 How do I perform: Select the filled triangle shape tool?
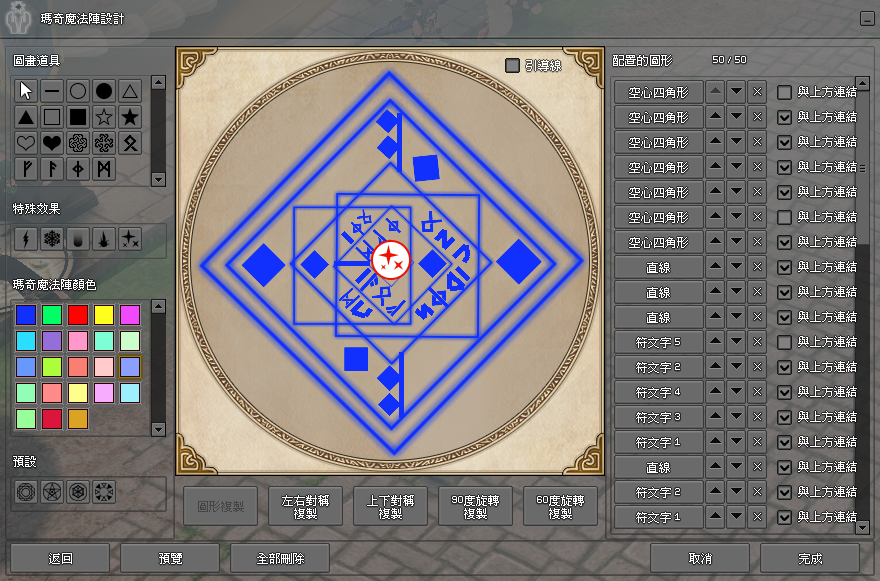coord(26,117)
